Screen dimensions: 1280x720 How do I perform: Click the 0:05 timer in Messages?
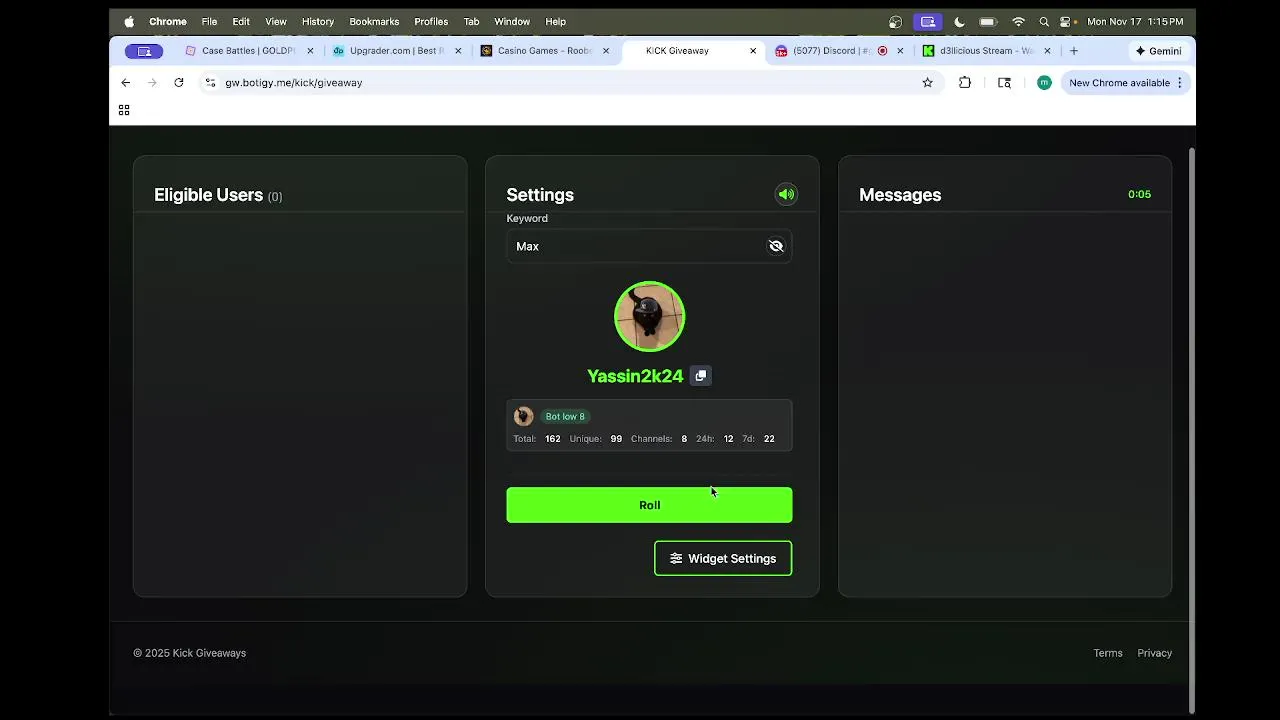pyautogui.click(x=1139, y=194)
